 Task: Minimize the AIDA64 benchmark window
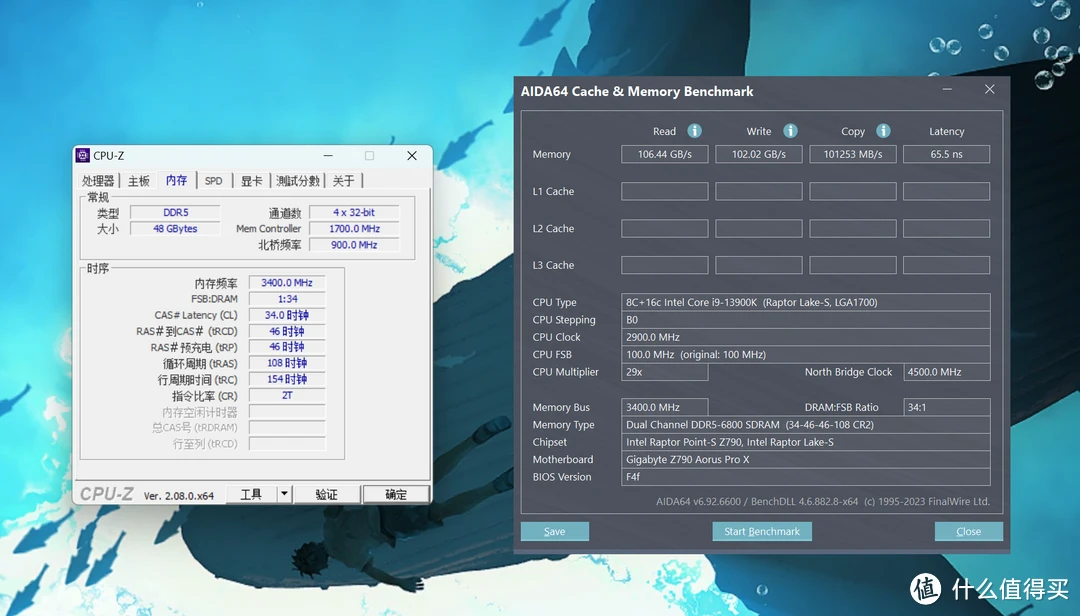pos(946,90)
